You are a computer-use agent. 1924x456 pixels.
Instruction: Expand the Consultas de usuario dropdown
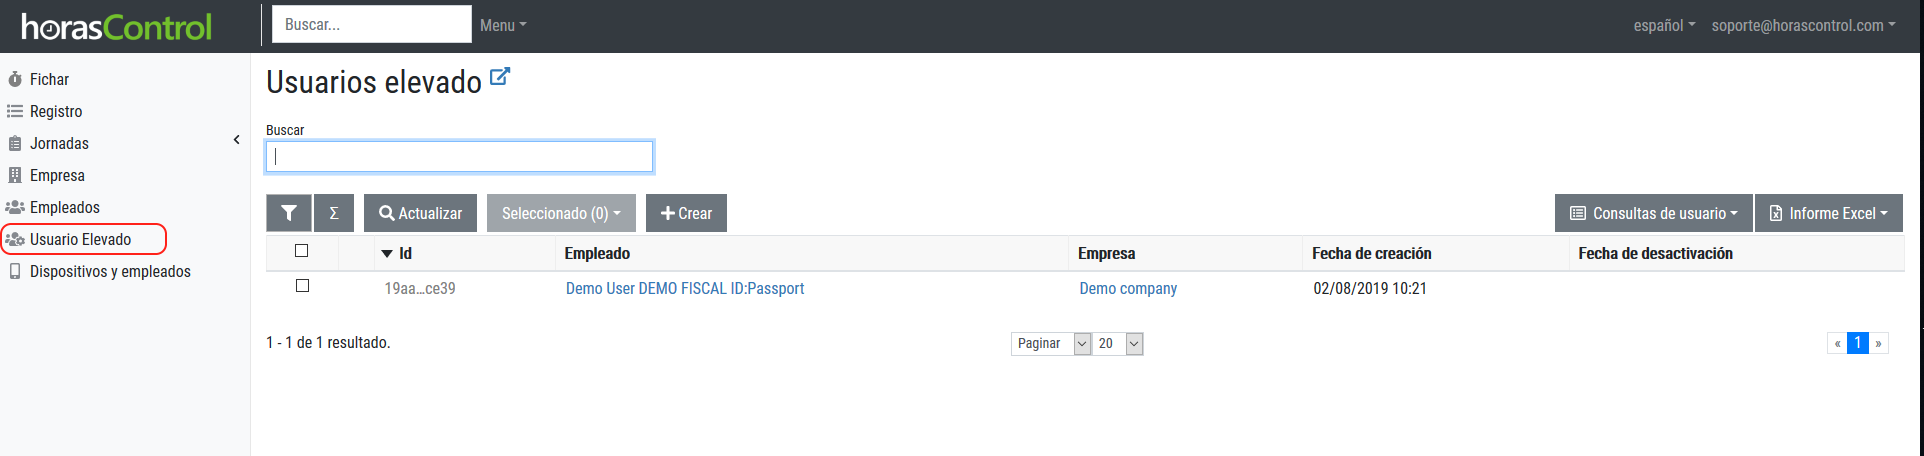(x=1653, y=213)
